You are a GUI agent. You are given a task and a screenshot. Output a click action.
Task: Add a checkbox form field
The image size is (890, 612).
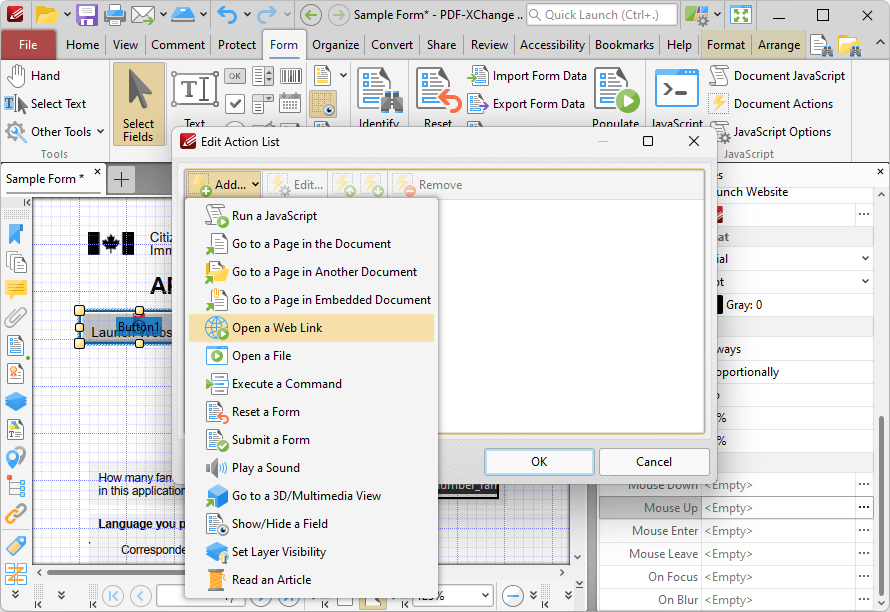pyautogui.click(x=234, y=104)
